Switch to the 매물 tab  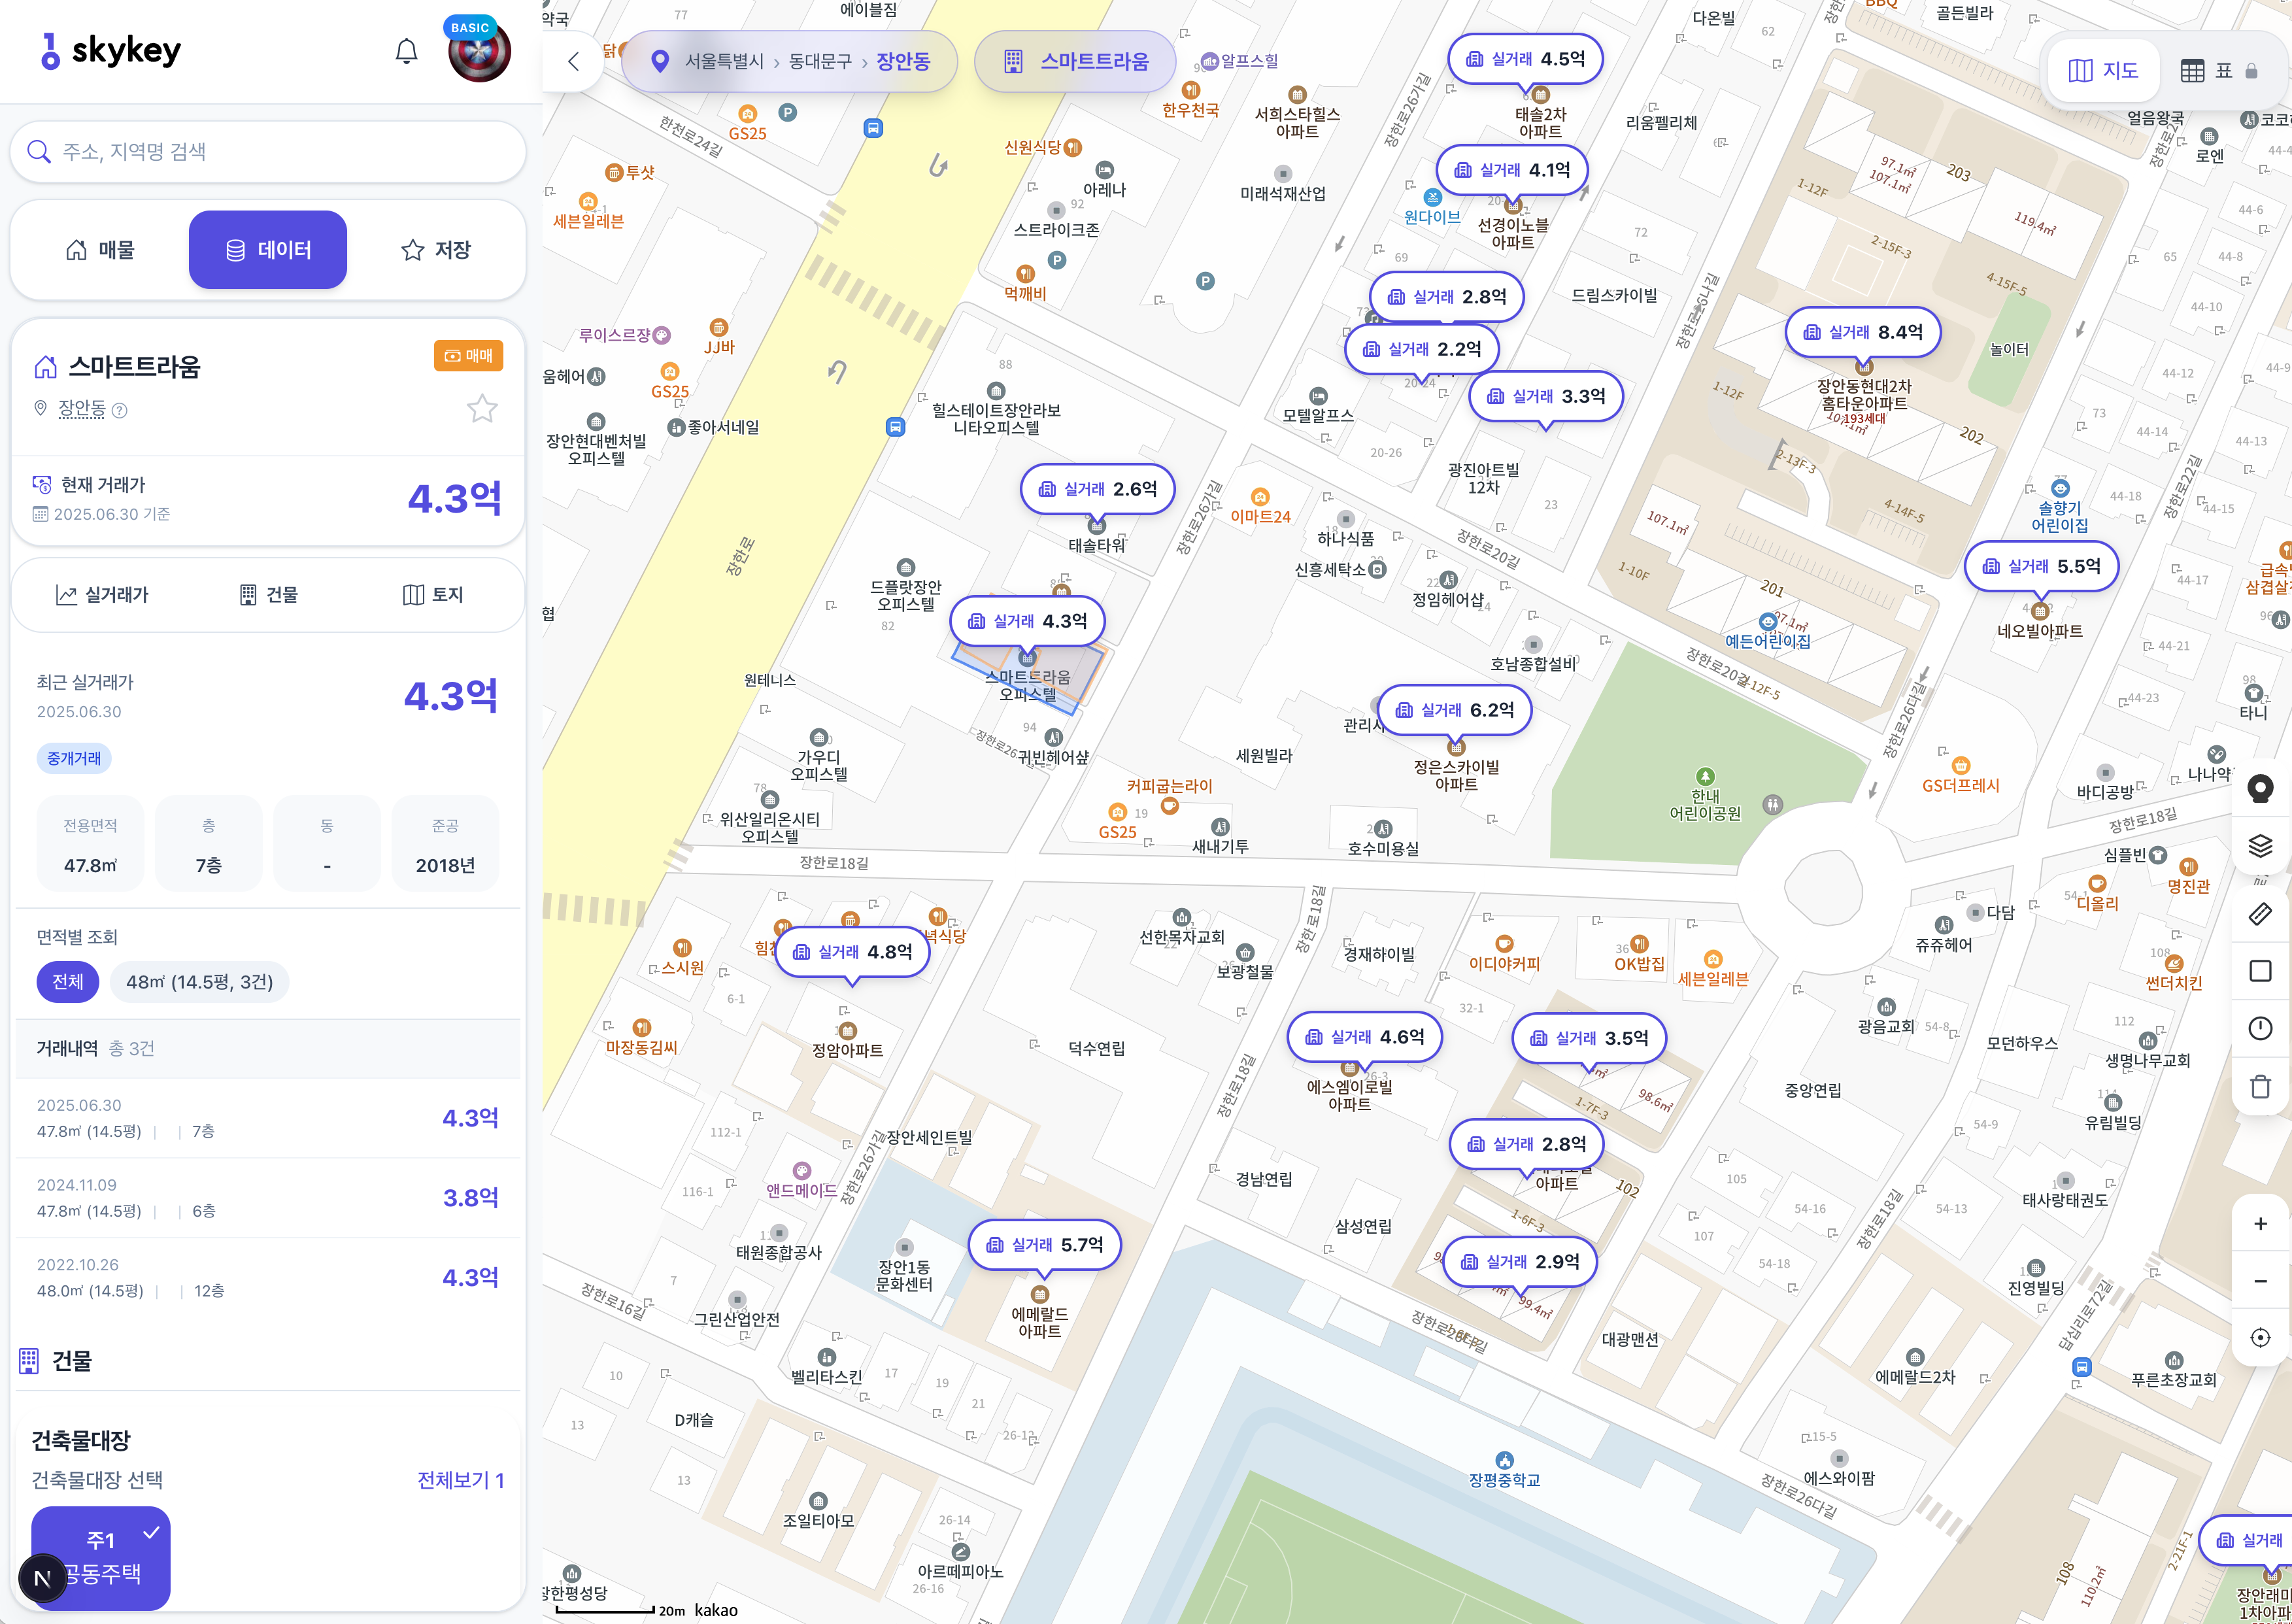pyautogui.click(x=100, y=250)
